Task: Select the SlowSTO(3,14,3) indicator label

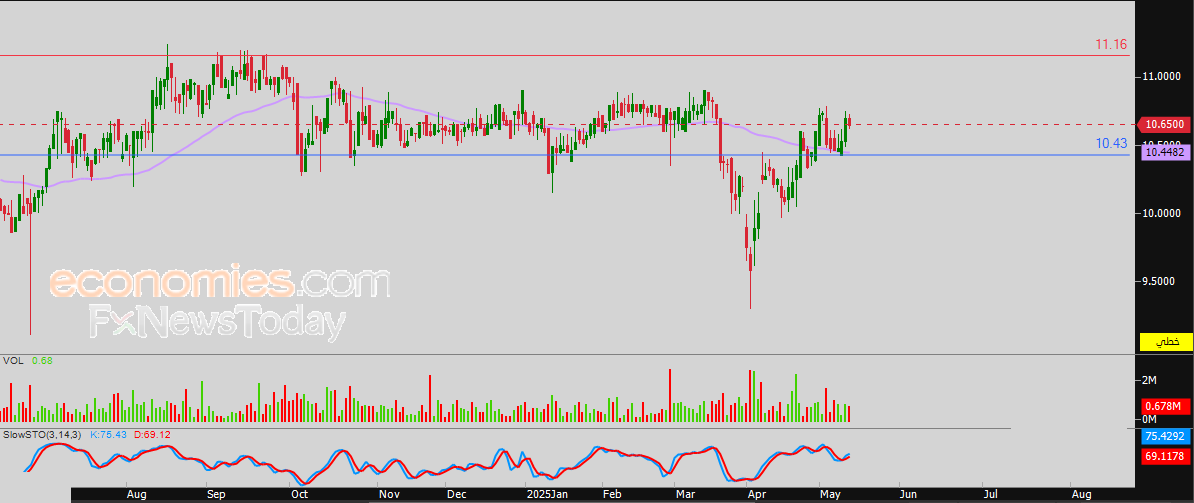Action: [x=43, y=435]
